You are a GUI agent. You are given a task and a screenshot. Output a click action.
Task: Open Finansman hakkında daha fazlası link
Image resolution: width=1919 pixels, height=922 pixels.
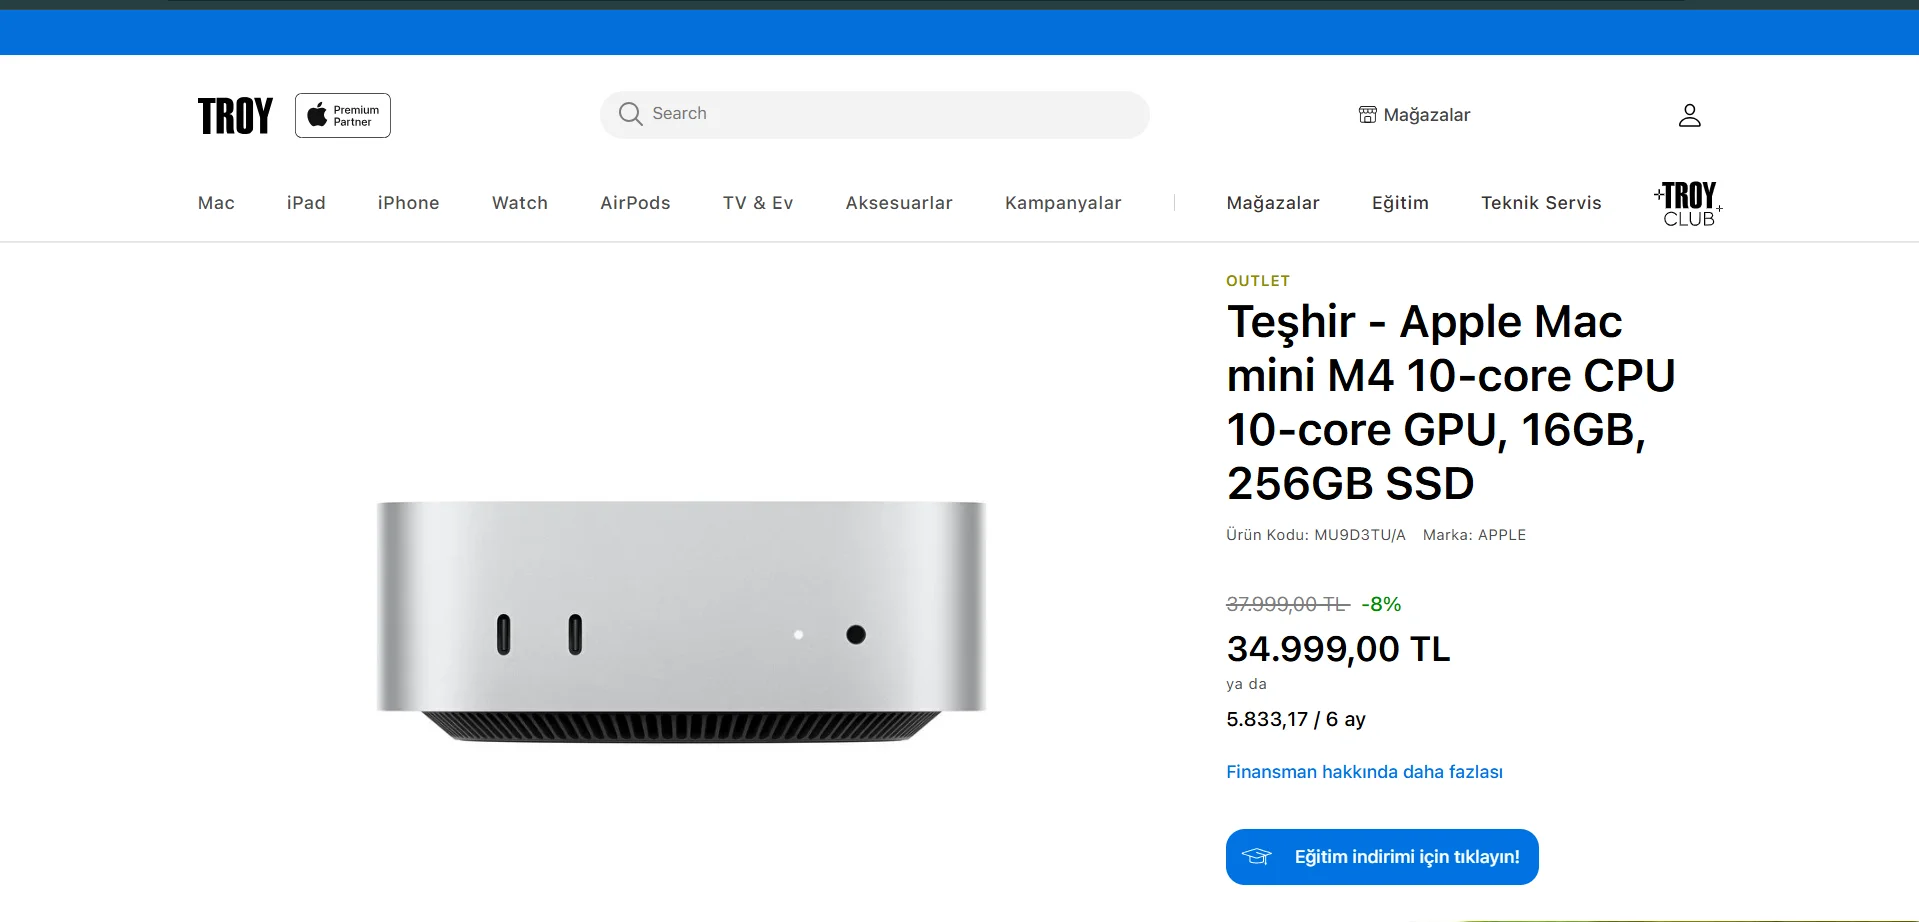[x=1364, y=772]
